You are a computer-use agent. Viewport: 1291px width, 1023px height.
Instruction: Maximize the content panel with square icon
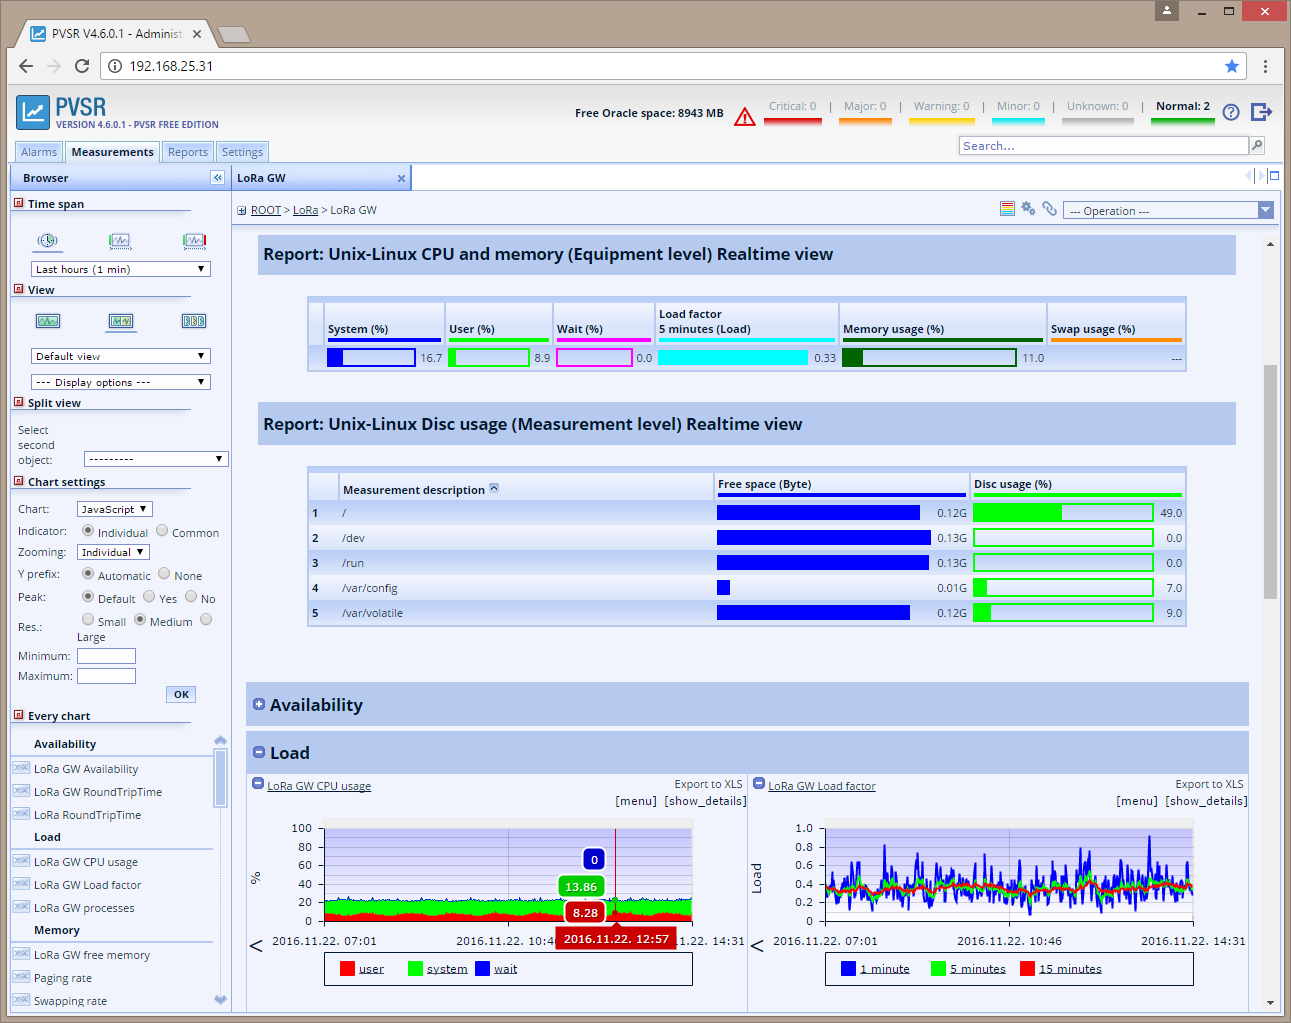coord(1274,176)
